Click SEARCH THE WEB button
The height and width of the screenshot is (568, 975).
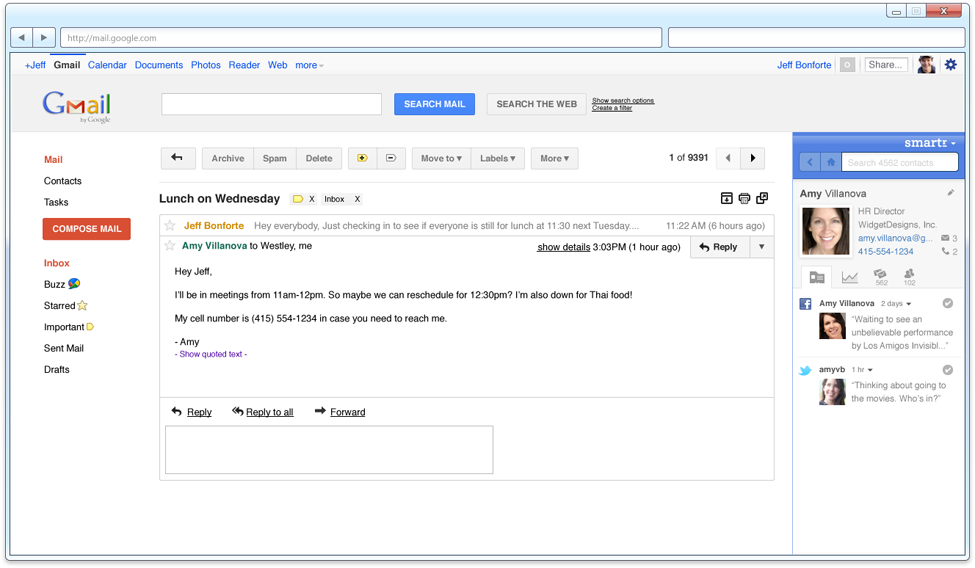pos(537,104)
